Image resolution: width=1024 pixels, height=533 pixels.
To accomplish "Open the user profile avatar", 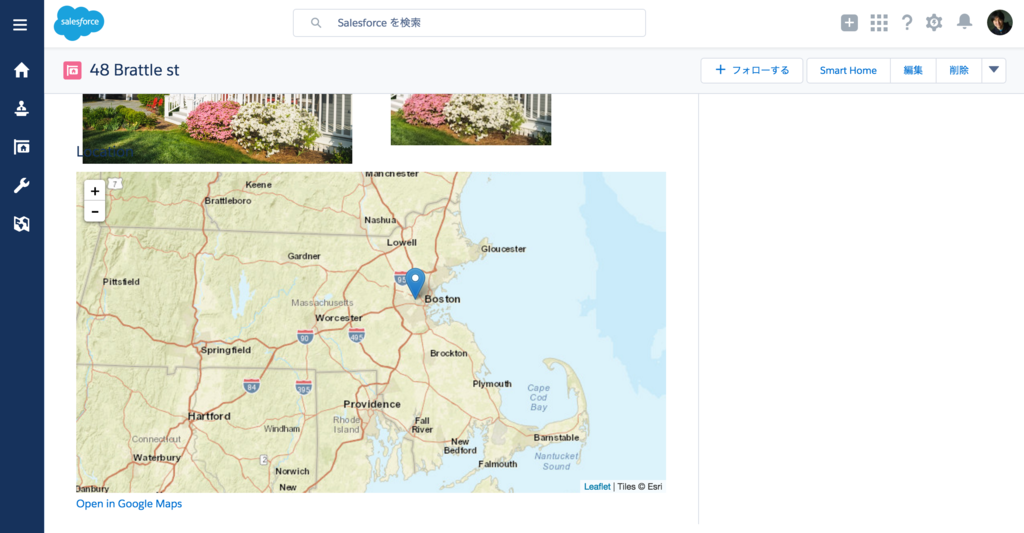I will coord(999,23).
